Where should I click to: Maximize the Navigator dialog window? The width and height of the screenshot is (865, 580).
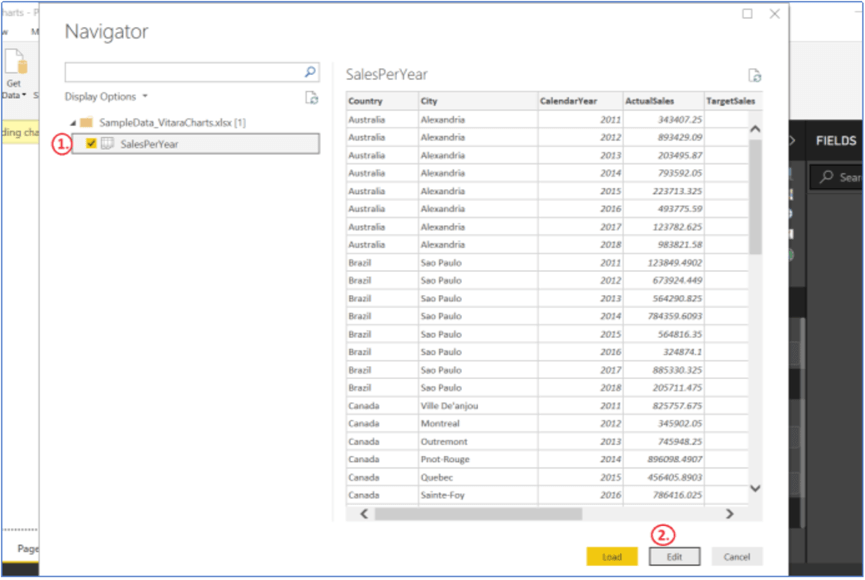click(x=747, y=14)
